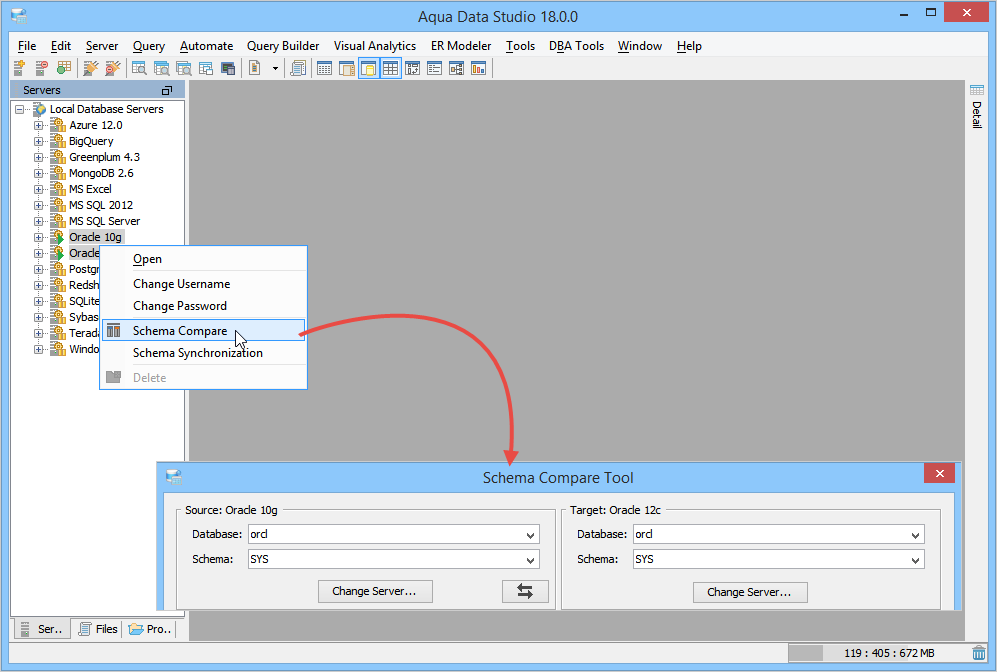This screenshot has width=997, height=672.
Task: Click the second stacked query window magnifier icon
Action: [162, 68]
